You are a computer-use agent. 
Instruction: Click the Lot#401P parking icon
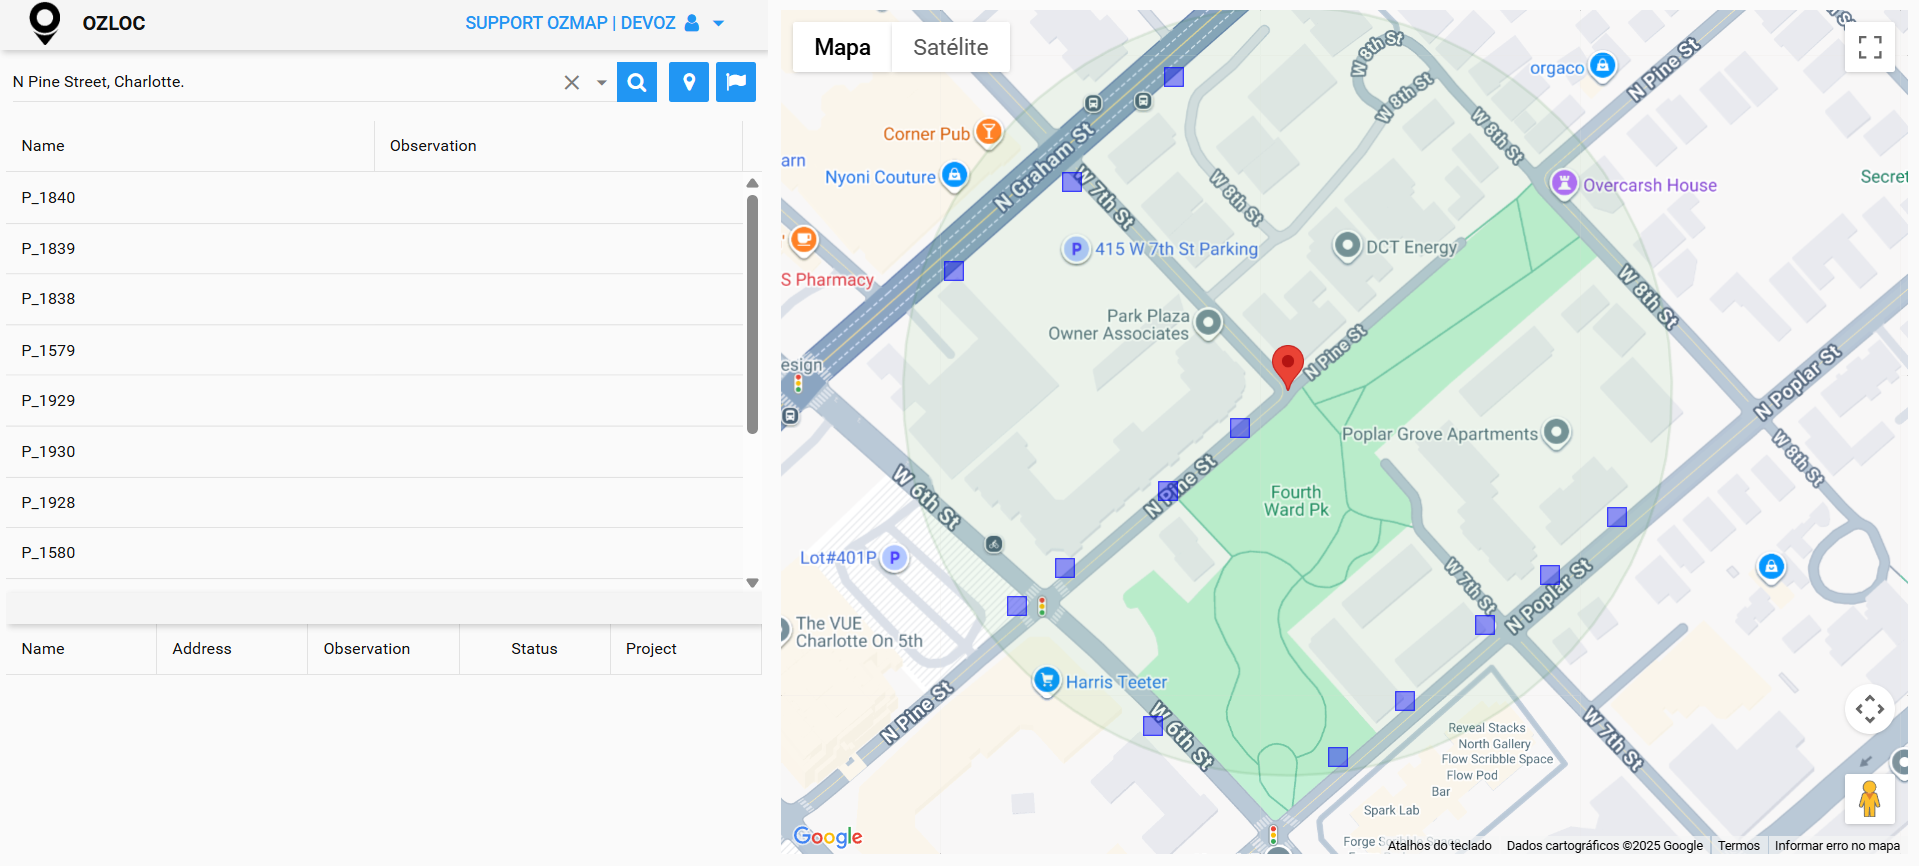pyautogui.click(x=894, y=558)
